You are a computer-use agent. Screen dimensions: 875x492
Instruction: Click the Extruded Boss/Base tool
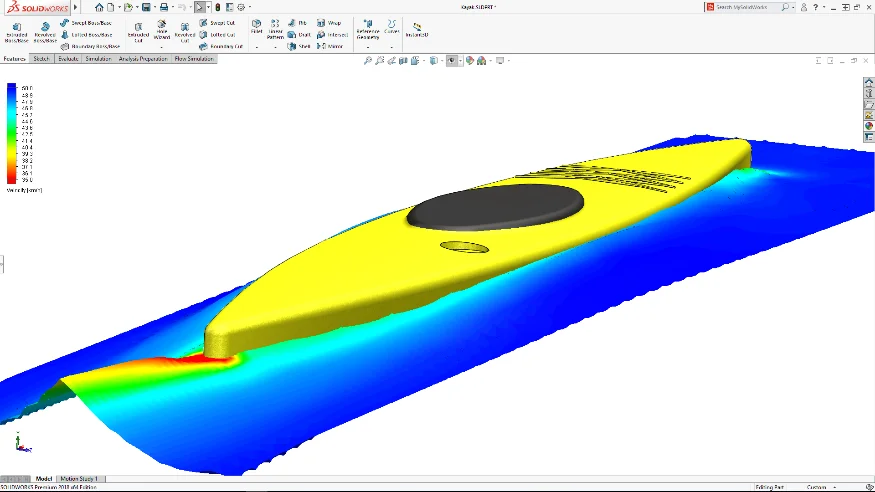17,31
